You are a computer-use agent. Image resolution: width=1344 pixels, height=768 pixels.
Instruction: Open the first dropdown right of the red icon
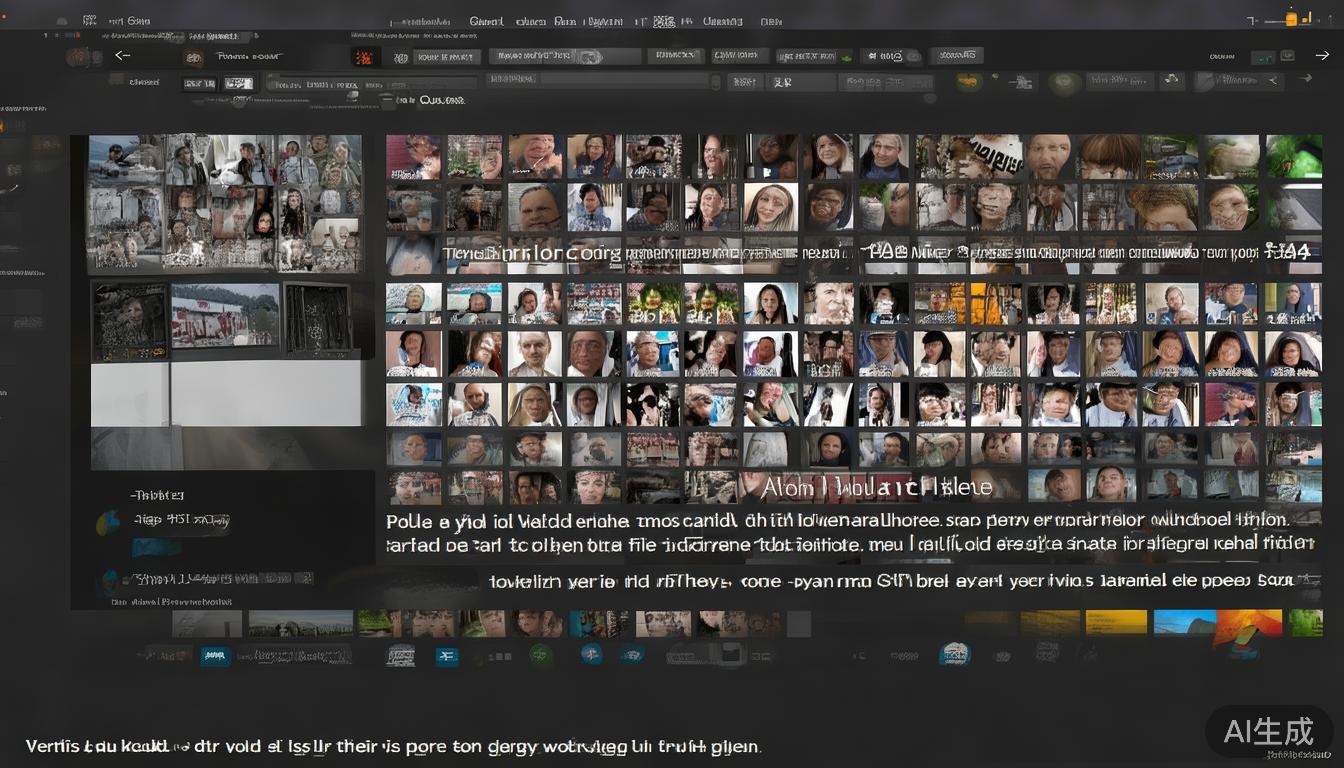[443, 57]
